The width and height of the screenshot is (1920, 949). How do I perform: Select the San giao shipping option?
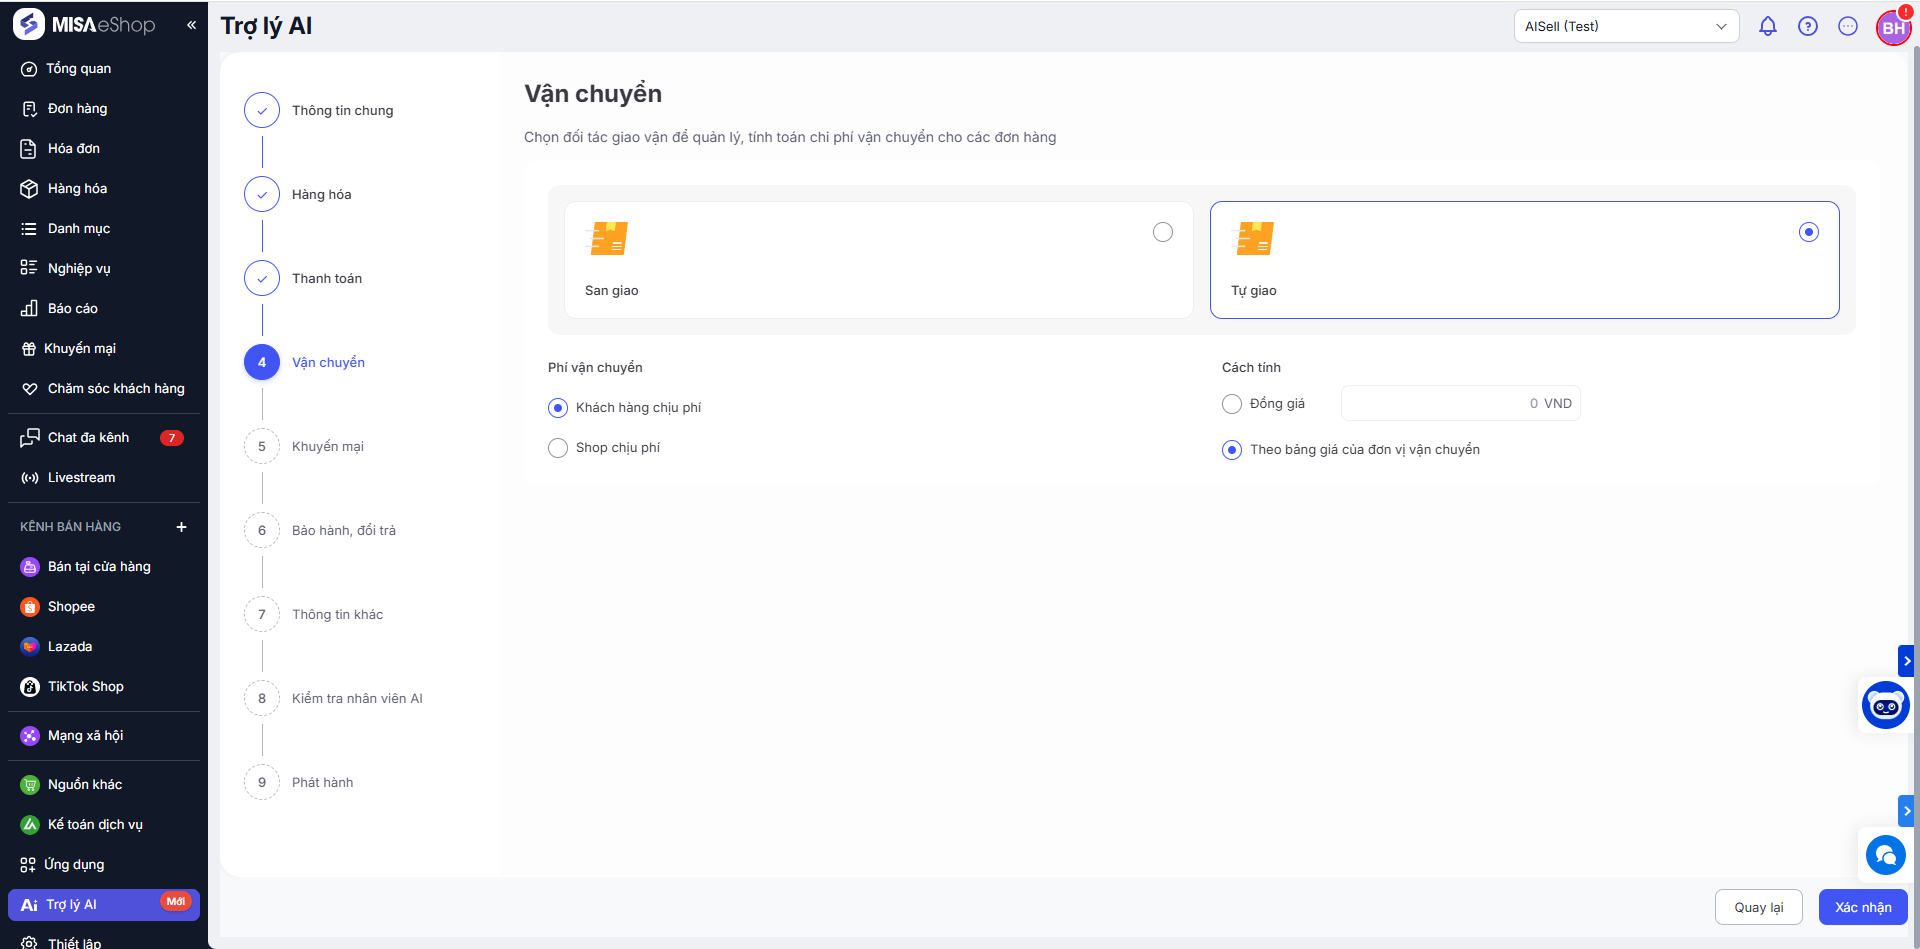point(1162,232)
